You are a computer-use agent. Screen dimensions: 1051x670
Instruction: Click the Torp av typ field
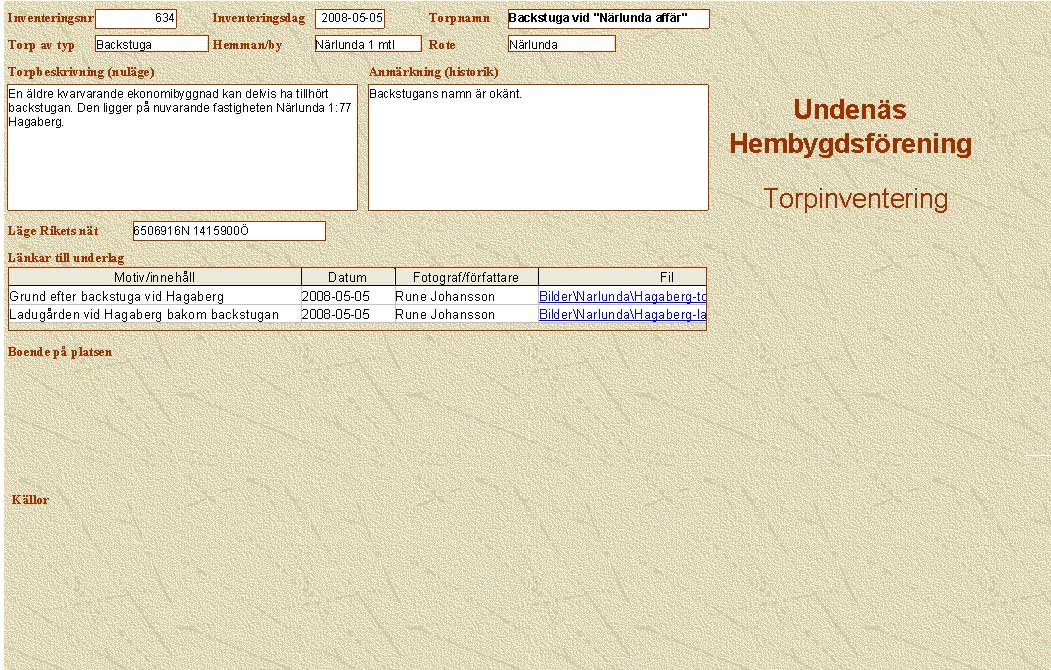[x=151, y=44]
